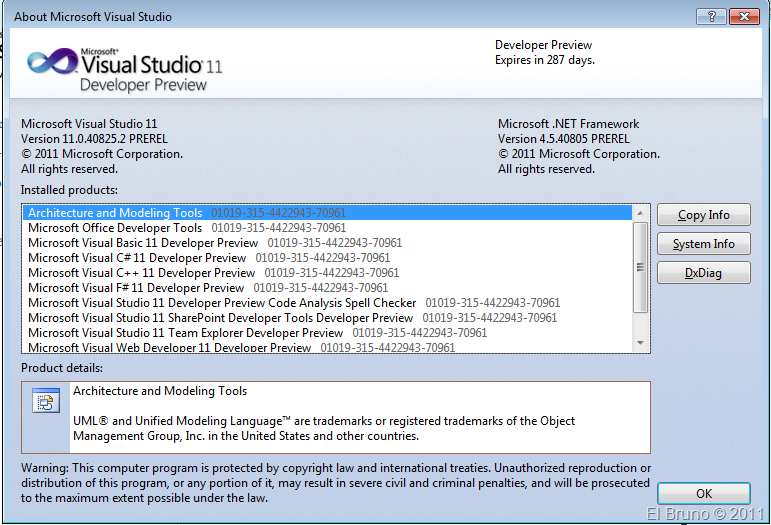
Task: Pick Microsoft Visual C++ 11 Developer Preview
Action: tap(141, 273)
